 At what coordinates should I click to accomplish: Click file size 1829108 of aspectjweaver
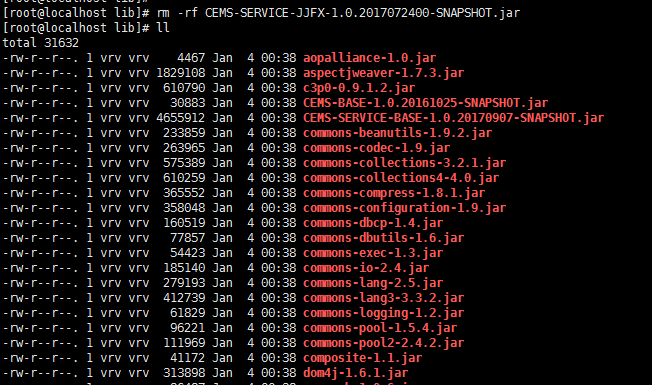[180, 73]
